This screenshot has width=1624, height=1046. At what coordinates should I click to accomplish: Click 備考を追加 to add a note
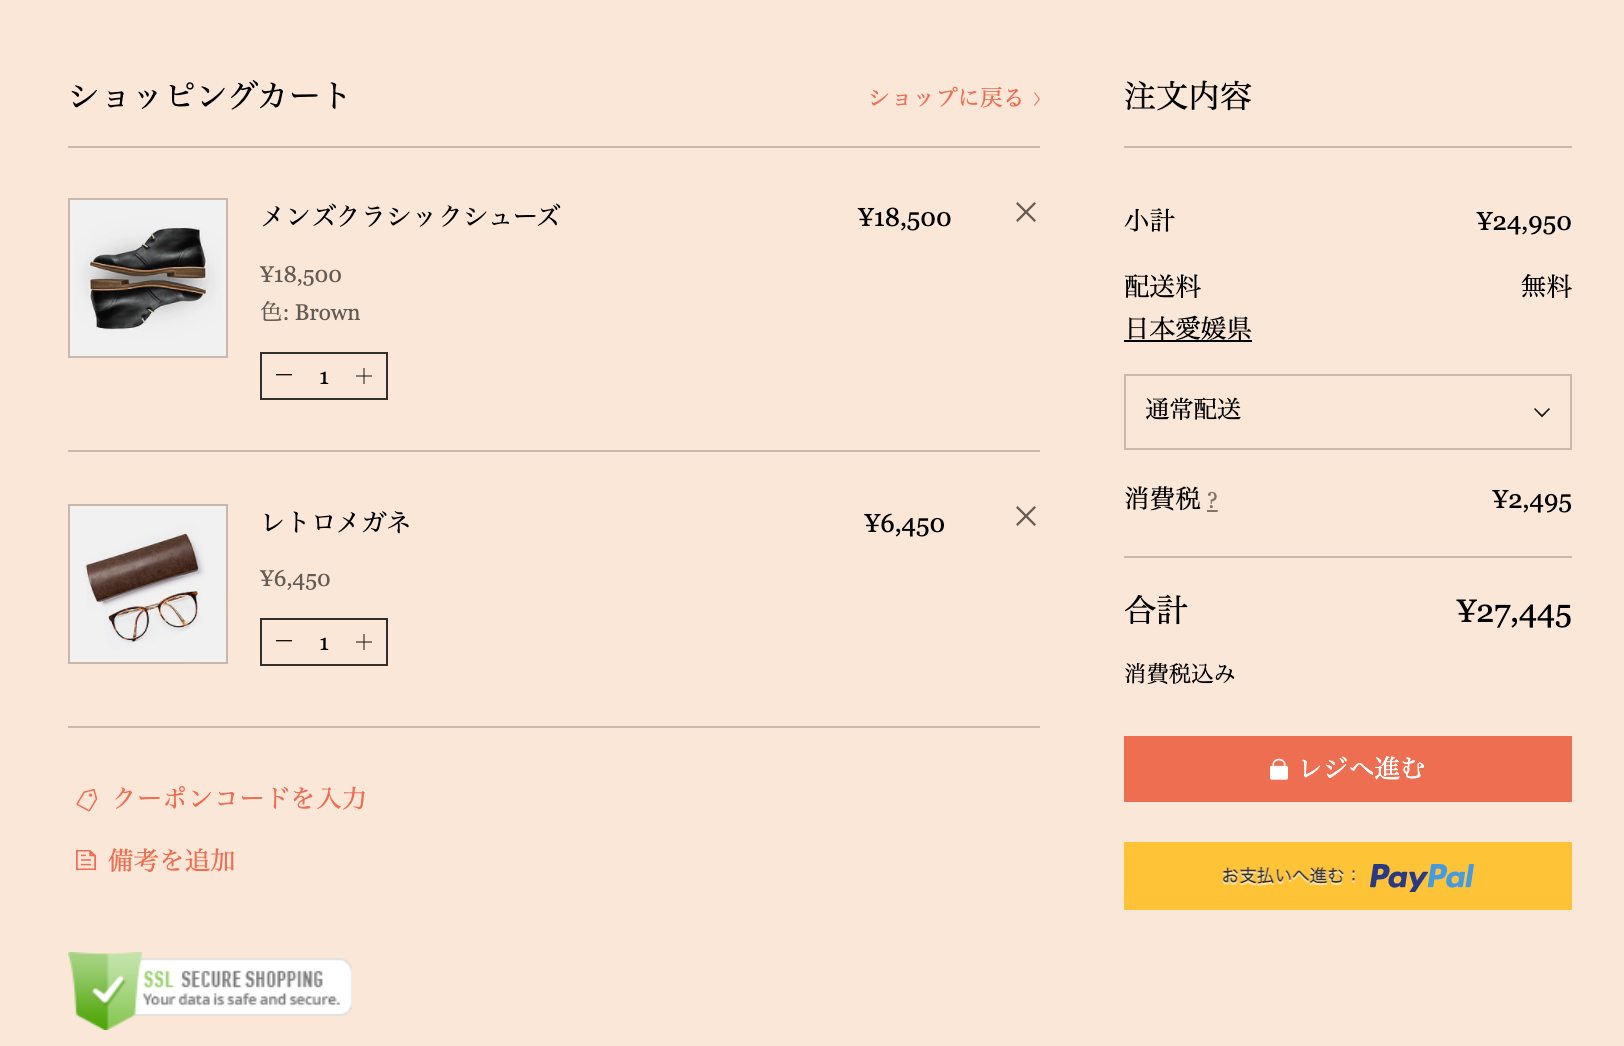[x=172, y=860]
